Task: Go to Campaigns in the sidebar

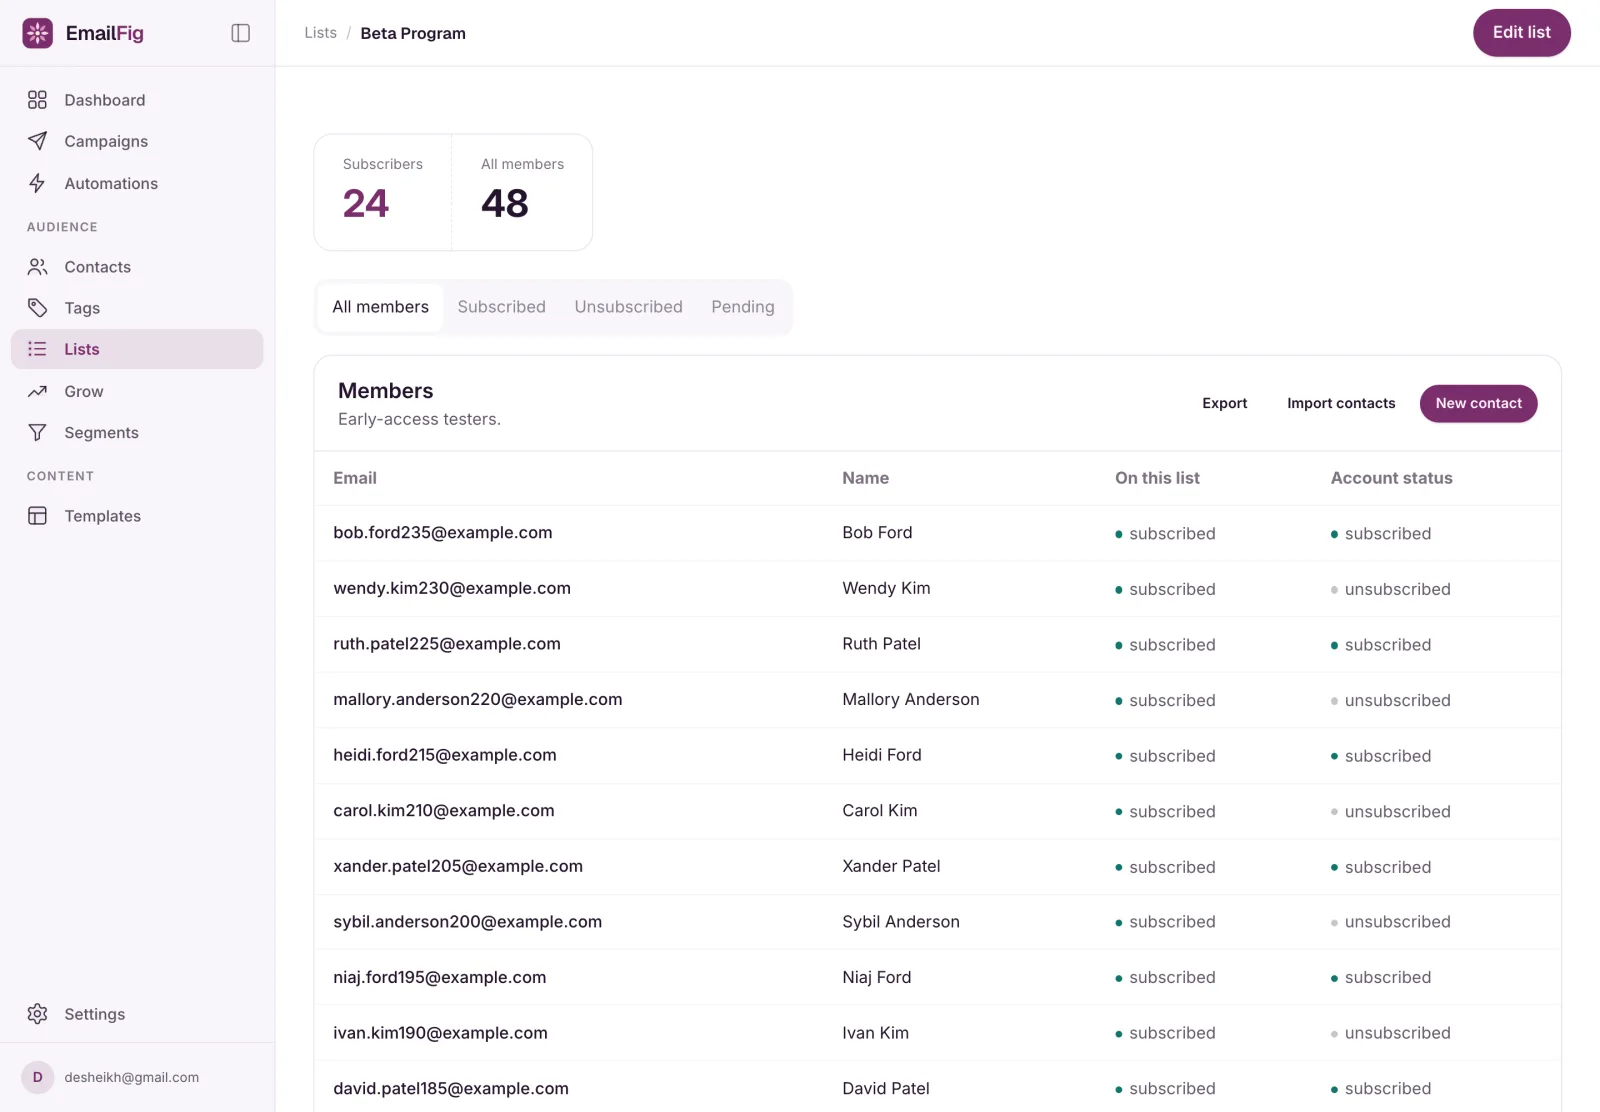Action: tap(137, 141)
